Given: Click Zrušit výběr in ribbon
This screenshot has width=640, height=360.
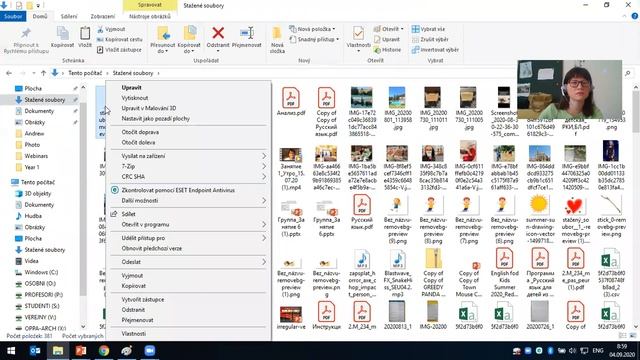Looking at the screenshot, I should tap(430, 40).
